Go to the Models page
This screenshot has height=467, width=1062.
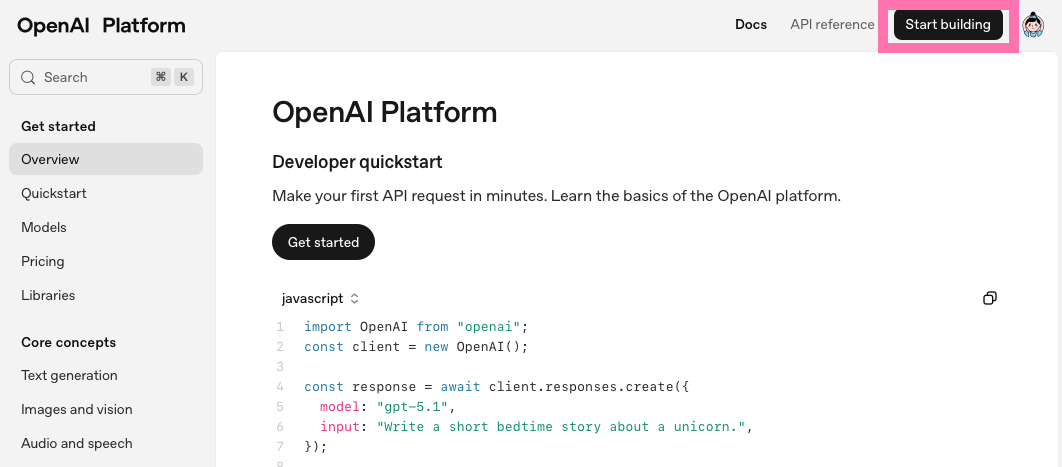(44, 227)
